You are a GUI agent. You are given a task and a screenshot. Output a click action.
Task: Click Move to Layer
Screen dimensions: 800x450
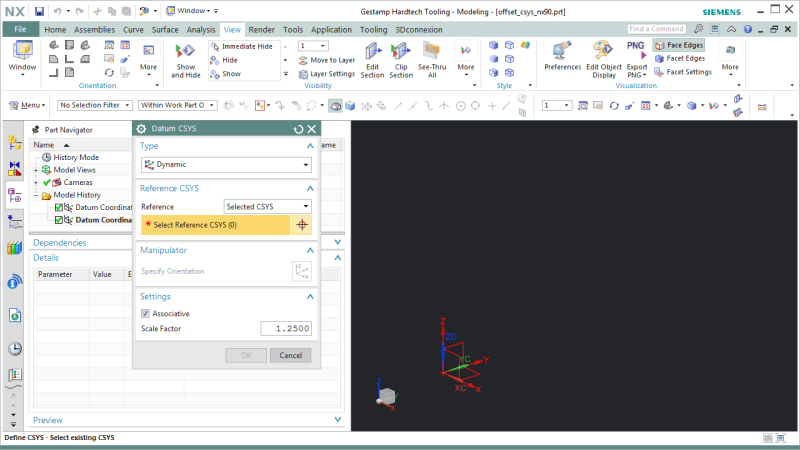click(x=327, y=60)
